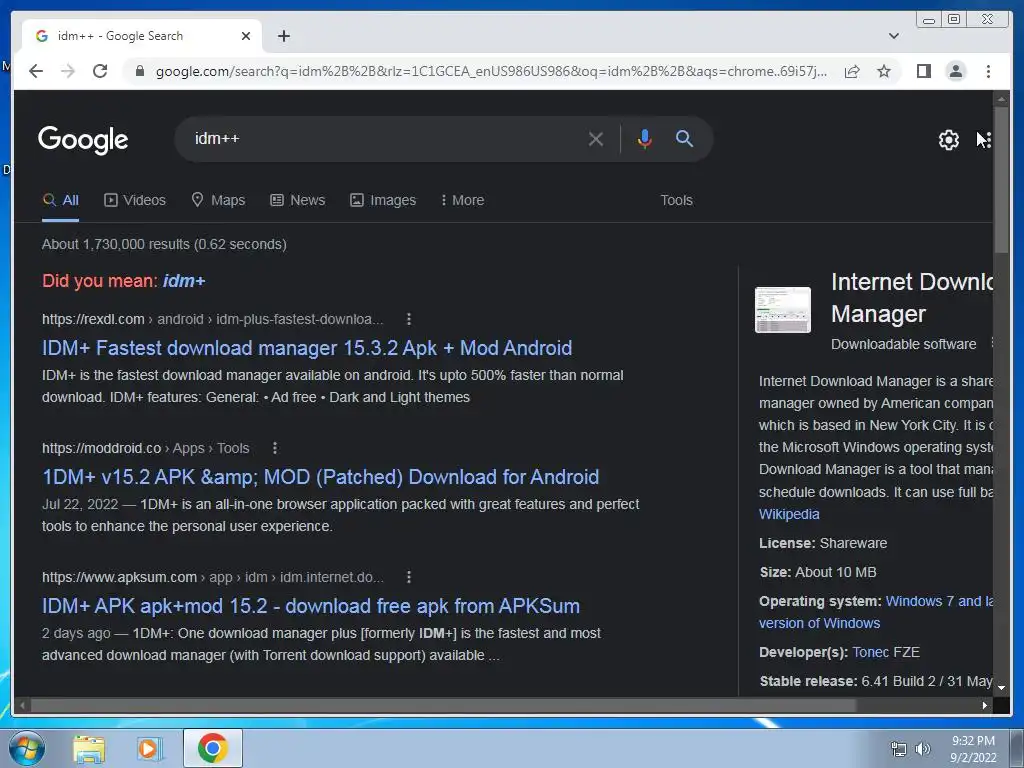
Task: Click the 'Windows 7 and later' operating system link
Action: (939, 601)
